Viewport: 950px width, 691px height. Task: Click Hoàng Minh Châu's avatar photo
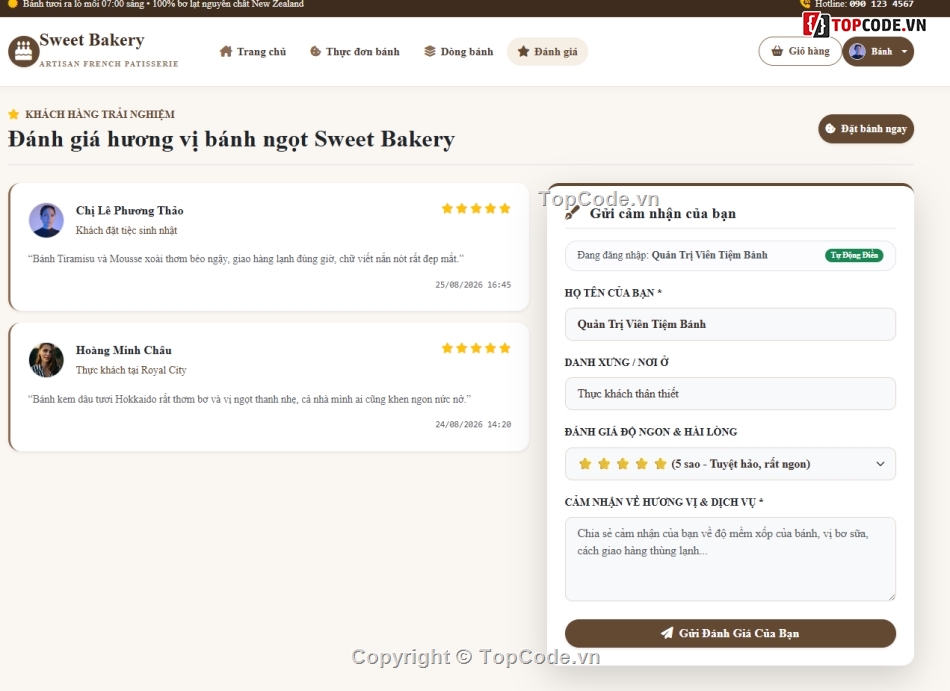pos(46,360)
